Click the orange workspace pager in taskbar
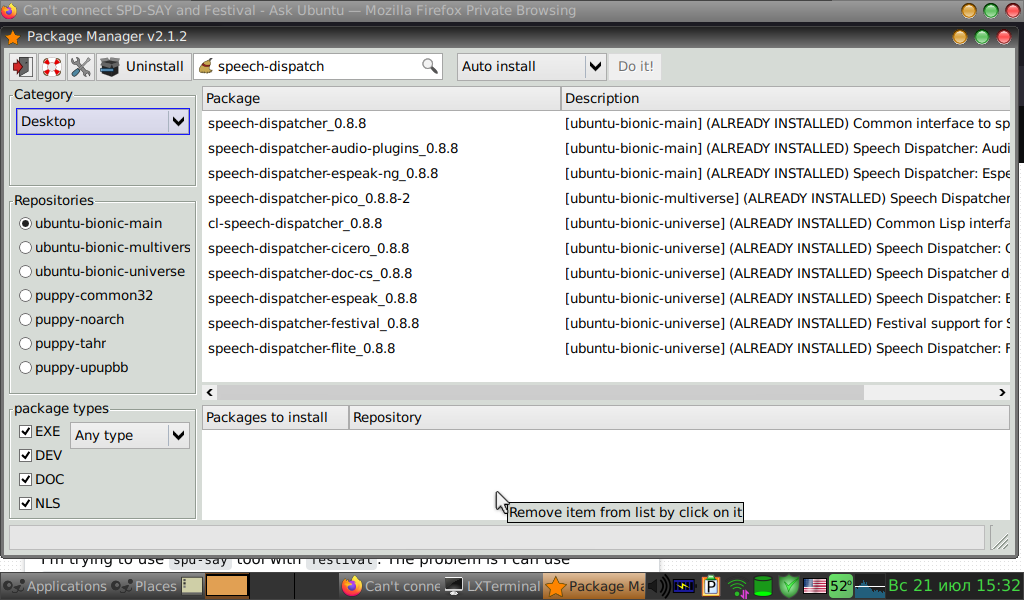 (x=227, y=586)
